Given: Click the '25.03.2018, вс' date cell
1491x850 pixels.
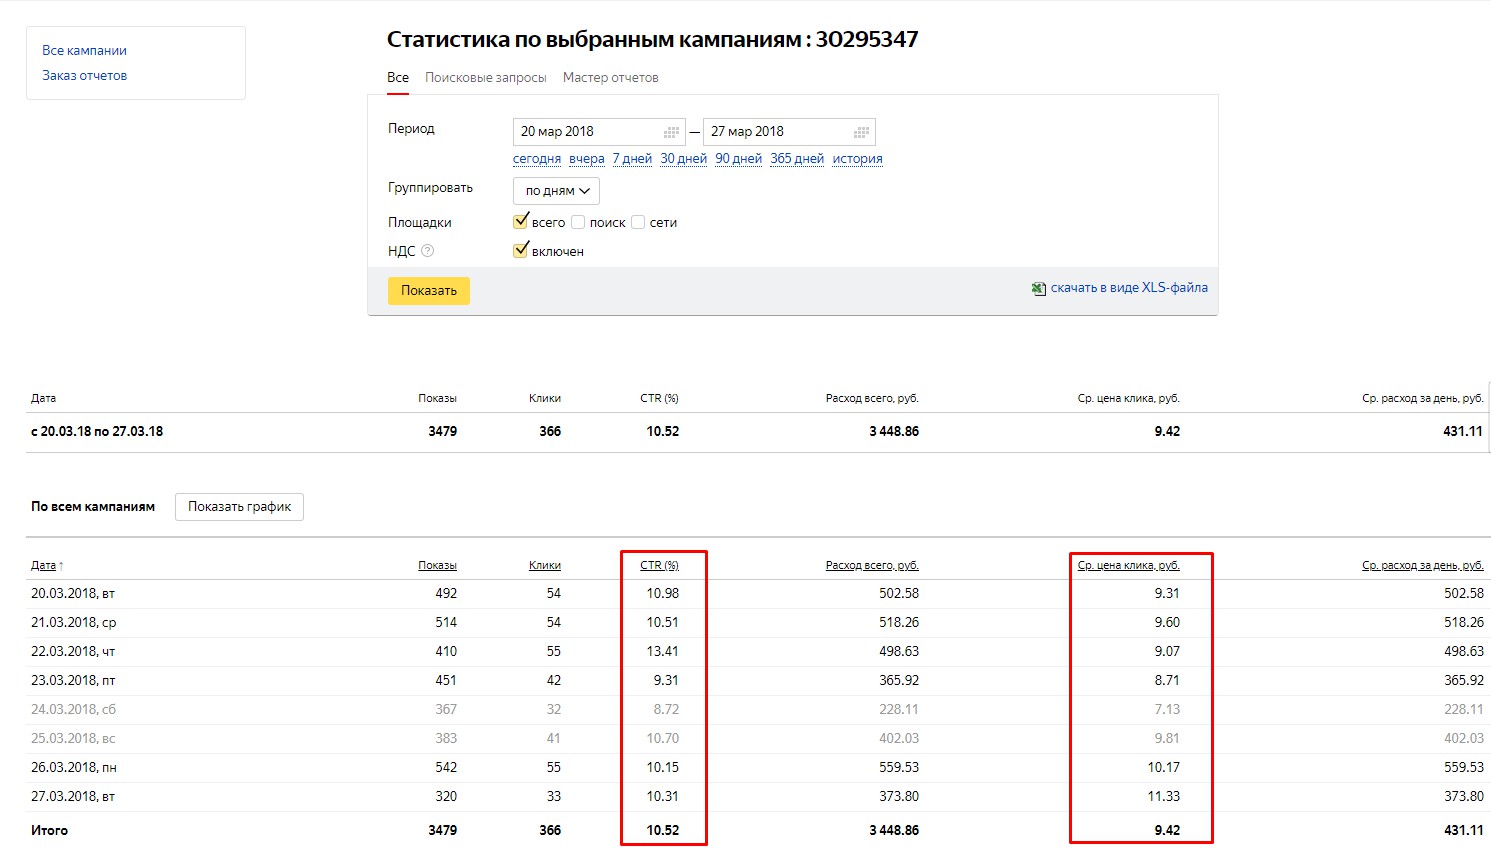Looking at the screenshot, I should click(x=73, y=739).
